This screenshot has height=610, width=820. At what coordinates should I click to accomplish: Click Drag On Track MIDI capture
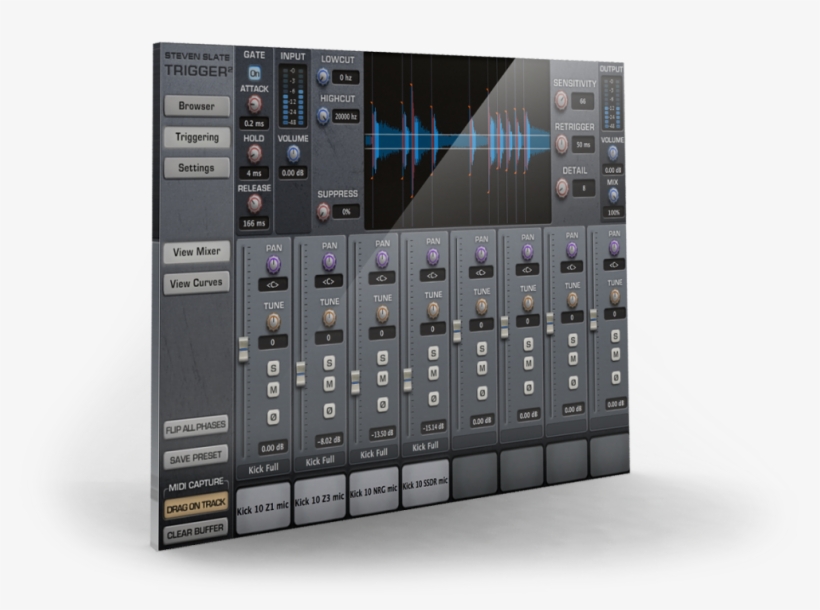point(196,506)
